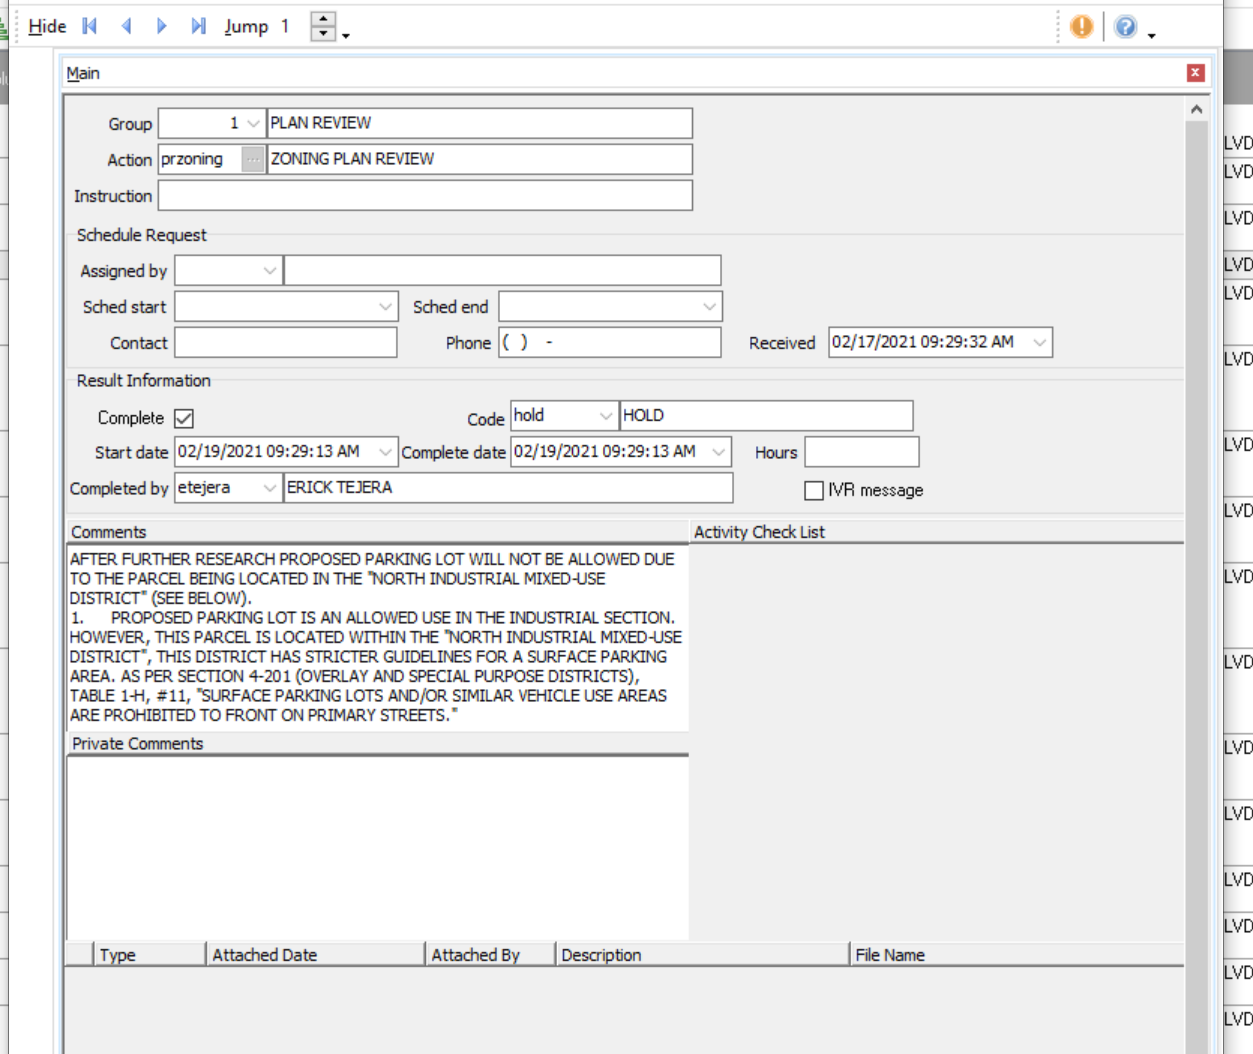The height and width of the screenshot is (1054, 1253).
Task: Close the Main panel with red X
Action: (1195, 73)
